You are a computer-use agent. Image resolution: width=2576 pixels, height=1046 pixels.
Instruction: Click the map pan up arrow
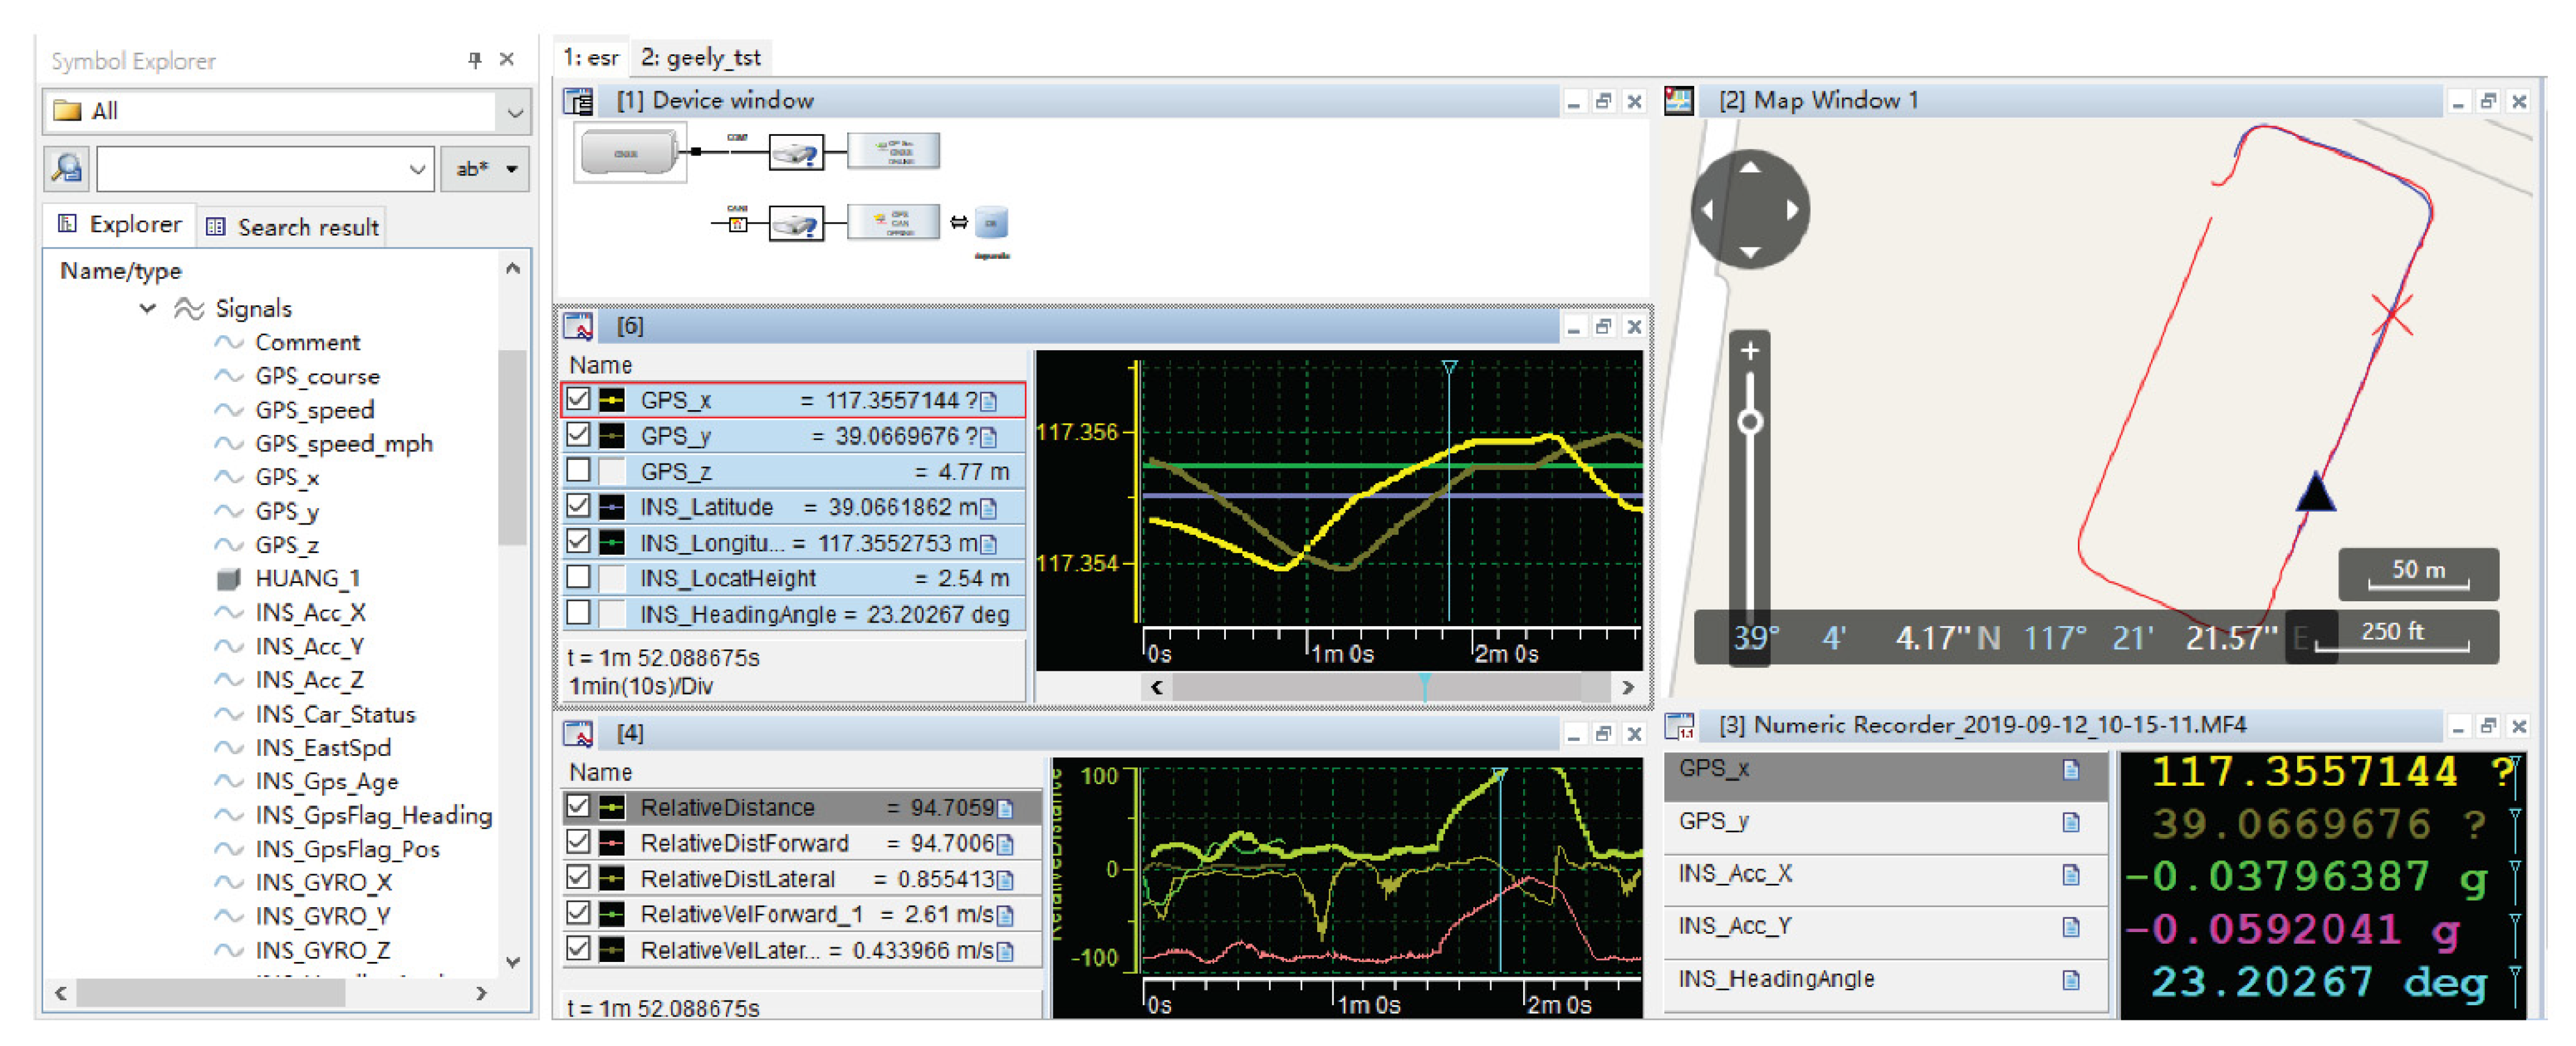(x=1749, y=168)
